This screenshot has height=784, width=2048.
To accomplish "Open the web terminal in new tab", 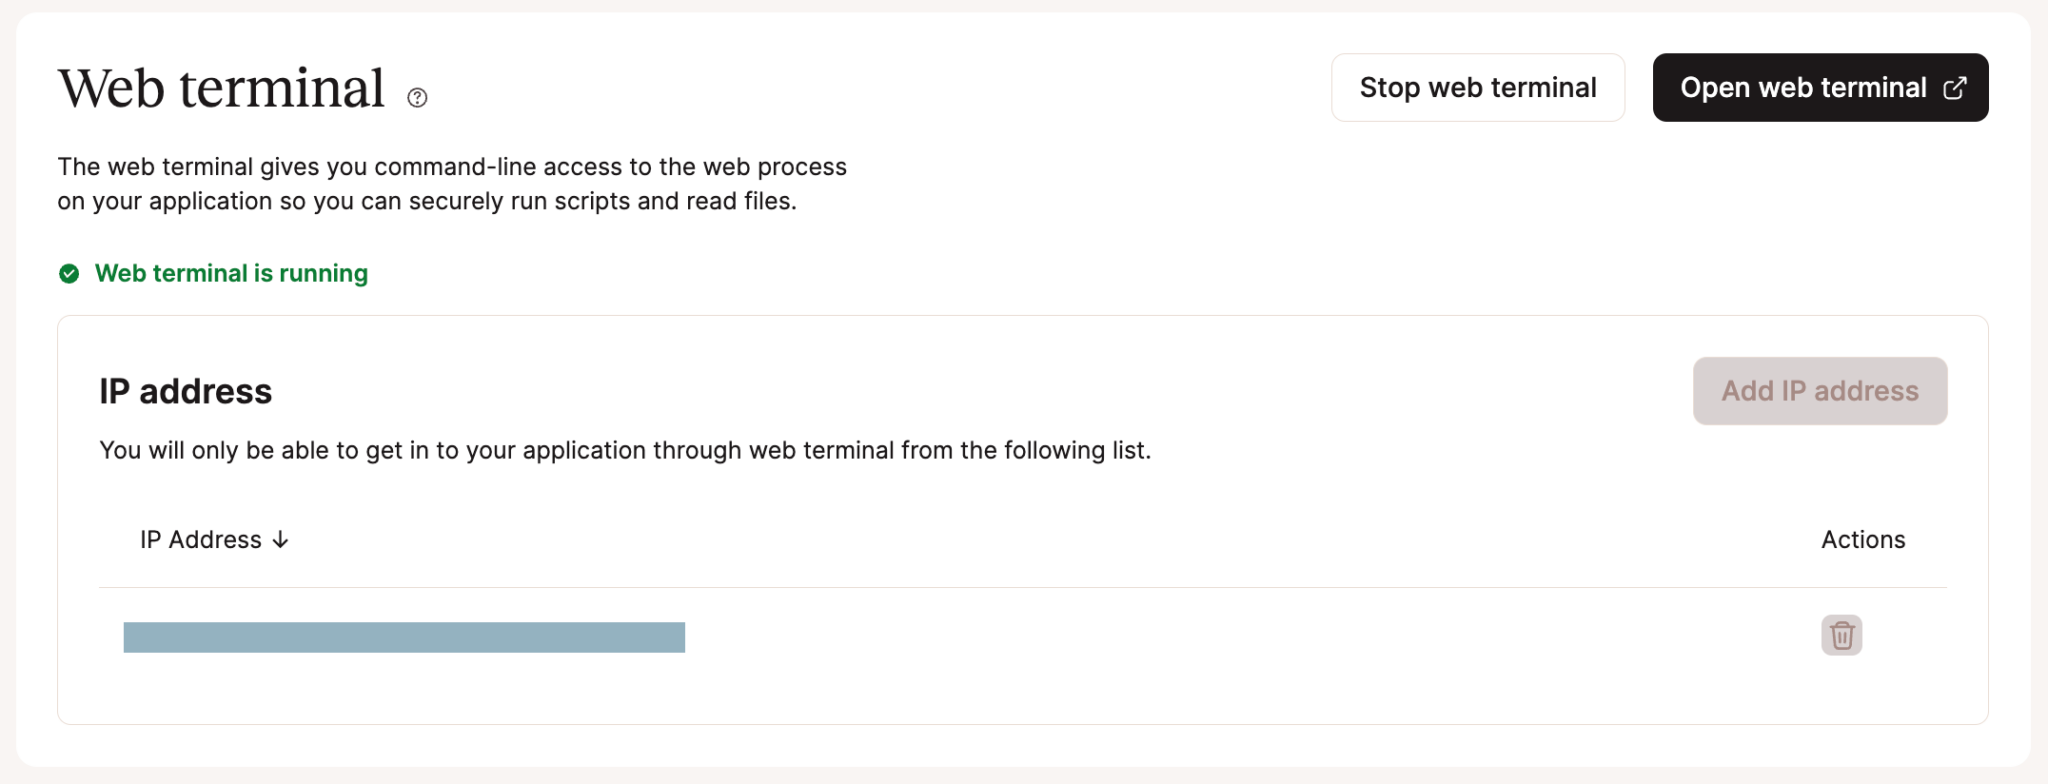I will click(1819, 88).
